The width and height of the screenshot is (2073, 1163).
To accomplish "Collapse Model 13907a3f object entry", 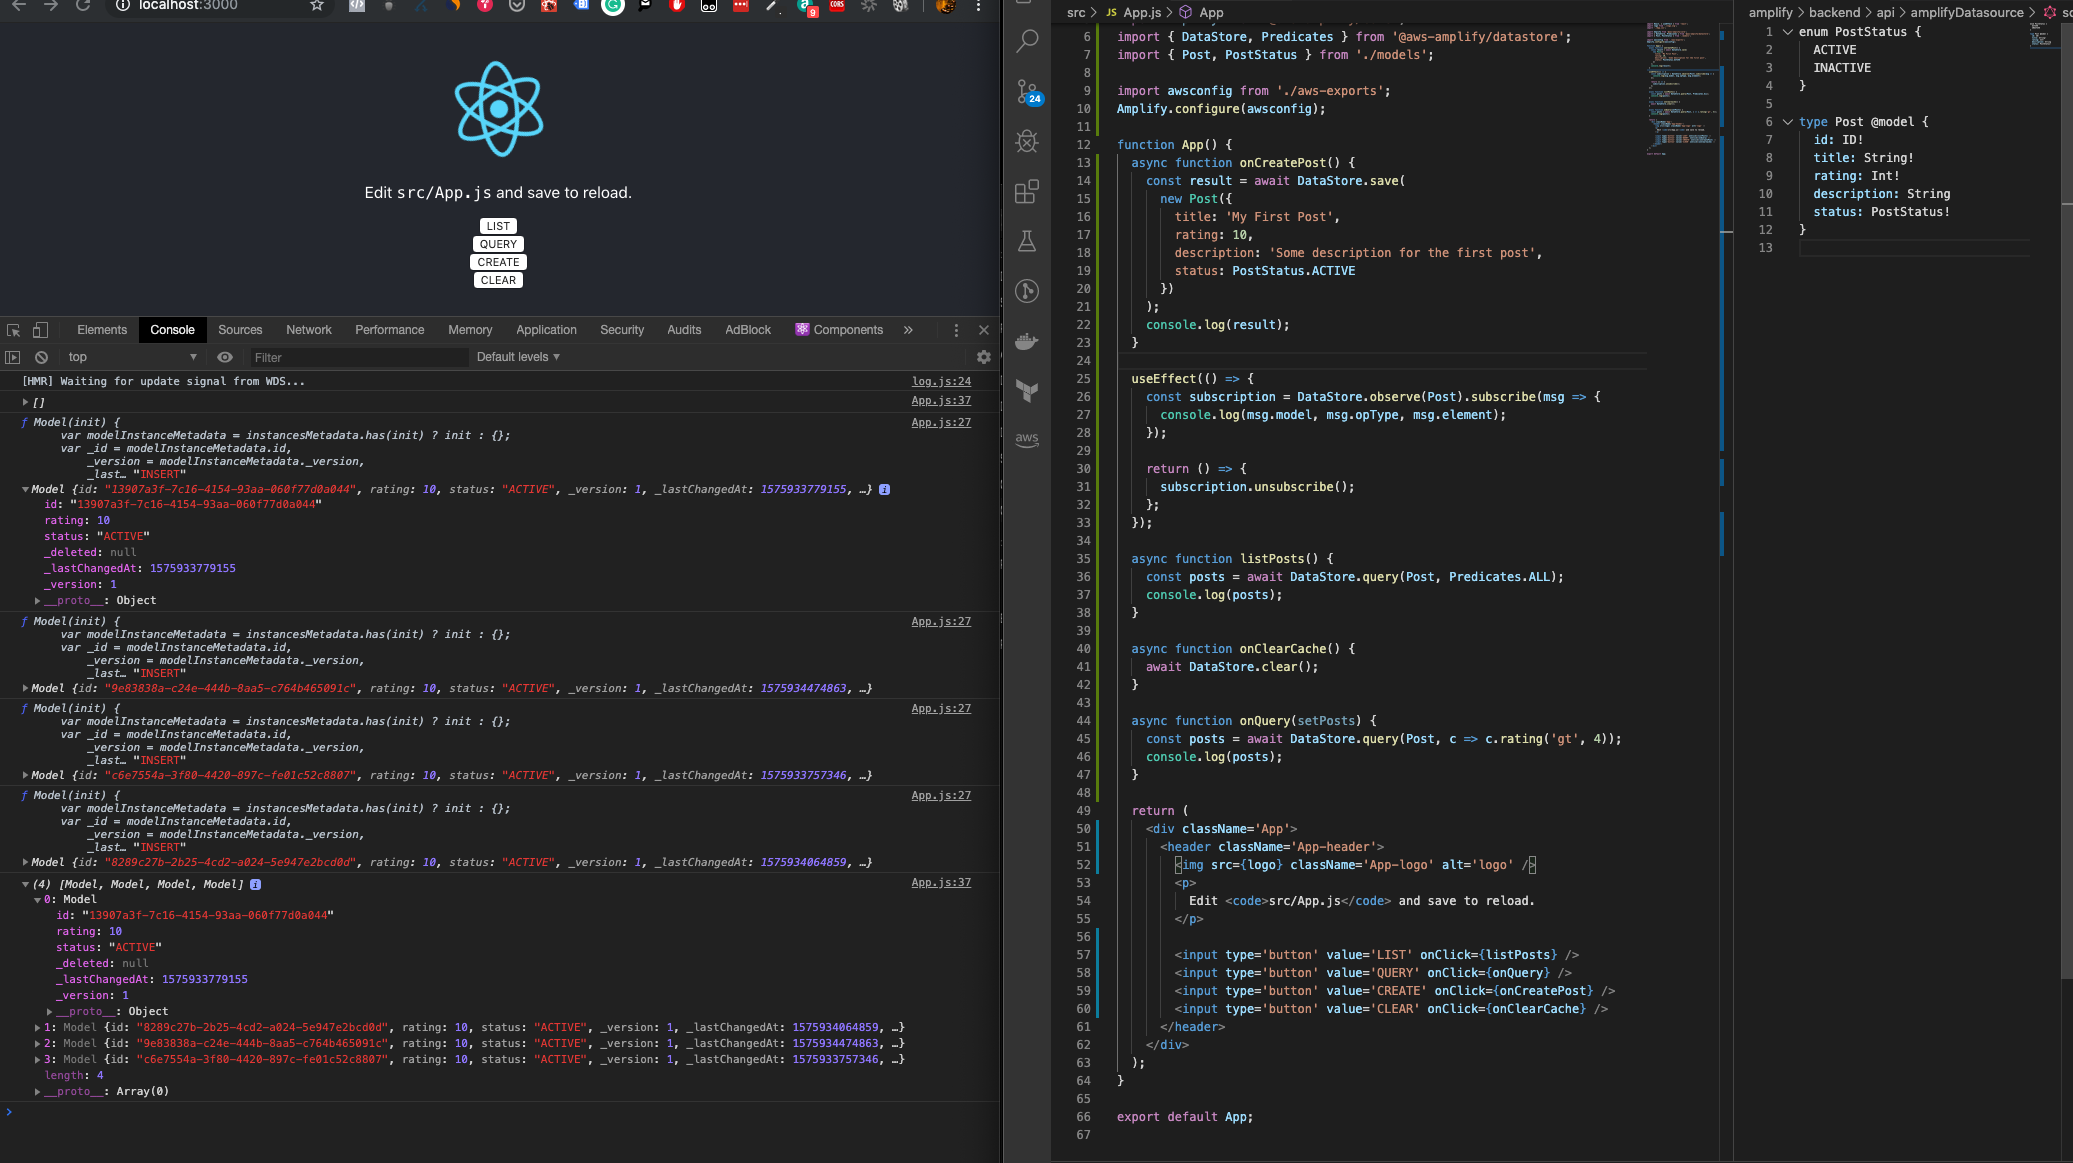I will coord(26,490).
